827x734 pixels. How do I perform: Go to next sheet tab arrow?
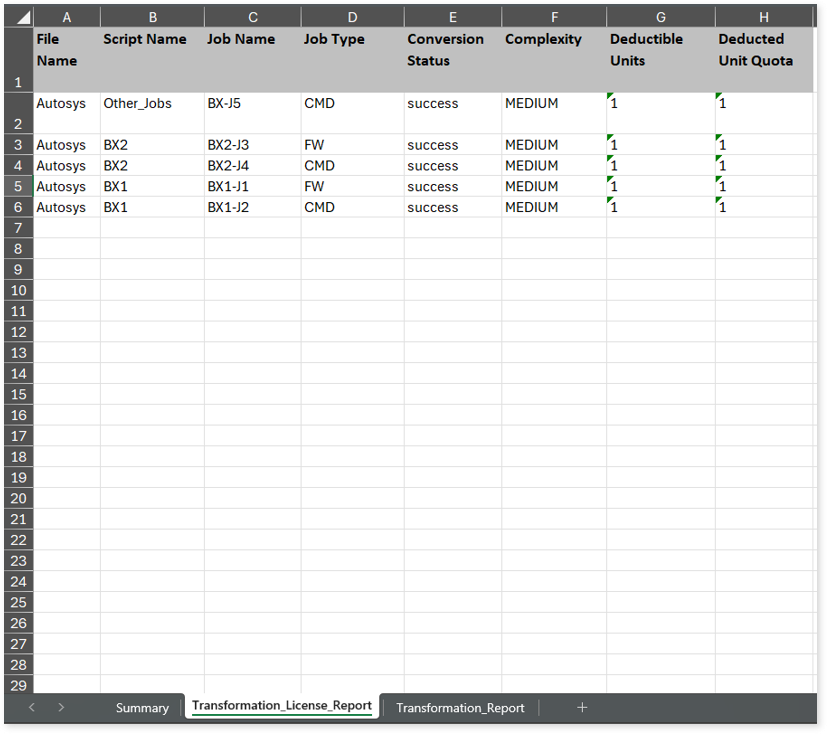(x=61, y=707)
